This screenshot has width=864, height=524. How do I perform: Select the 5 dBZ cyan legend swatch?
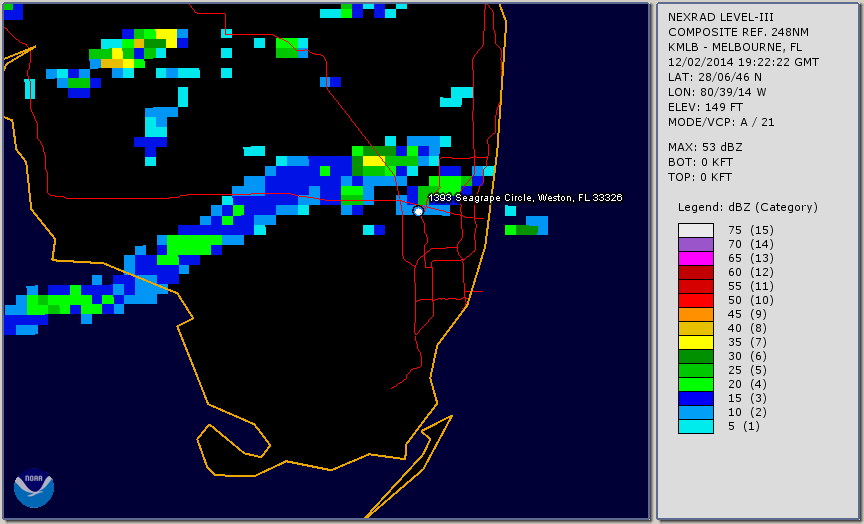(695, 426)
